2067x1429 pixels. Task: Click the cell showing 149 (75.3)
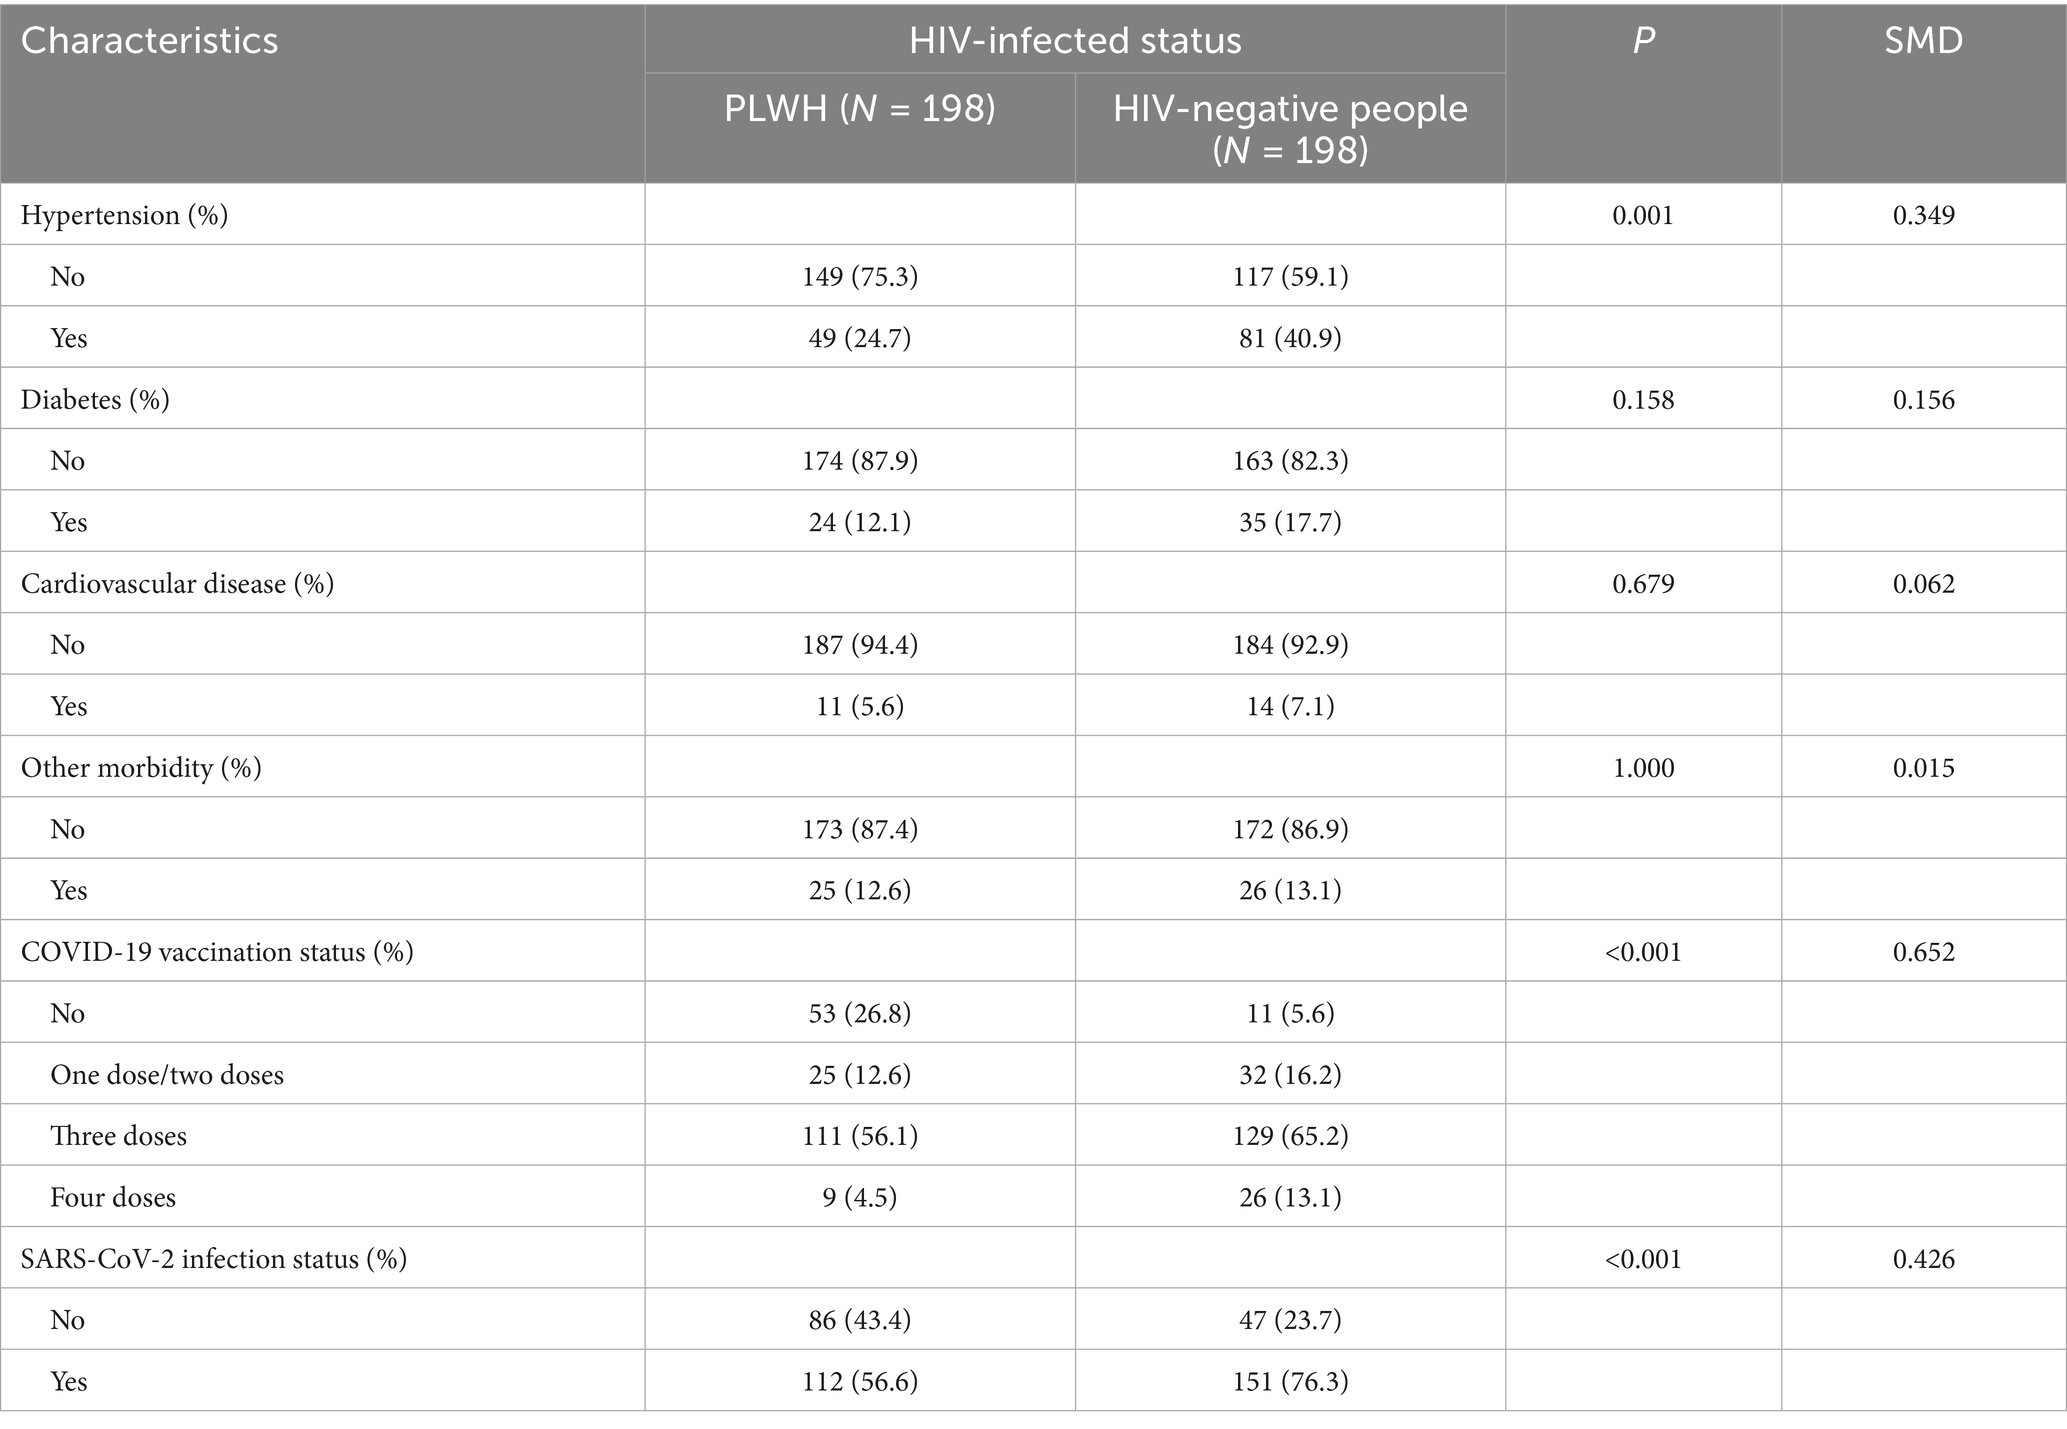[859, 277]
